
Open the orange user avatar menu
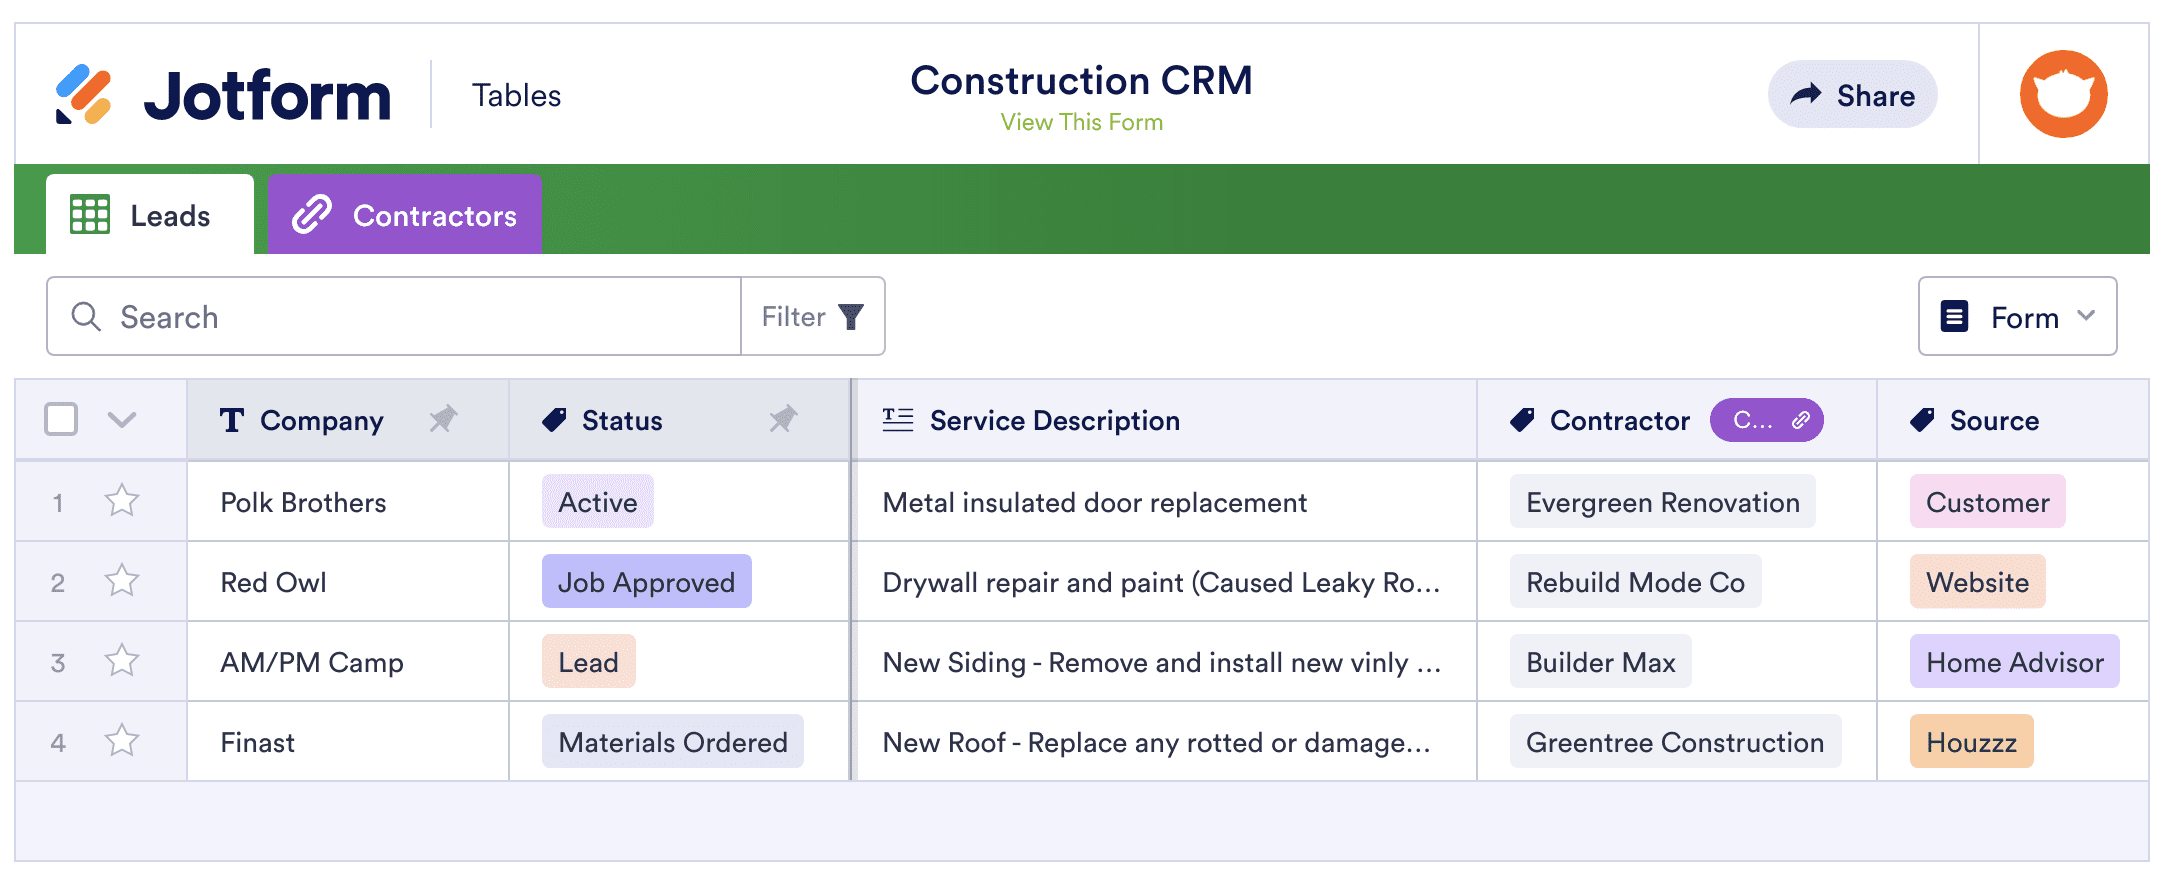click(x=2063, y=94)
